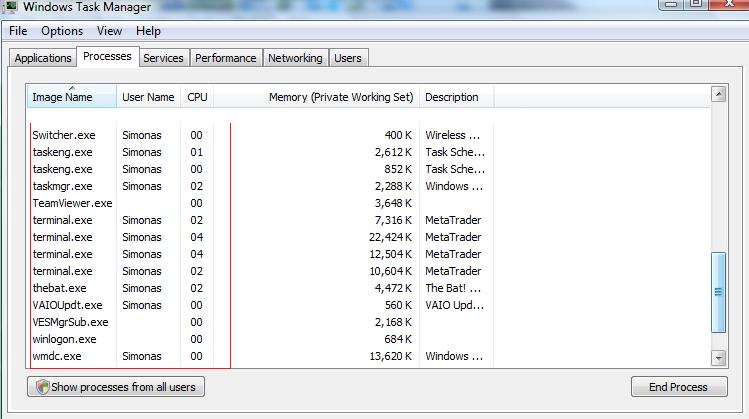The image size is (749, 419).
Task: Click 'VAIO Upd...' description cell
Action: pyautogui.click(x=455, y=305)
